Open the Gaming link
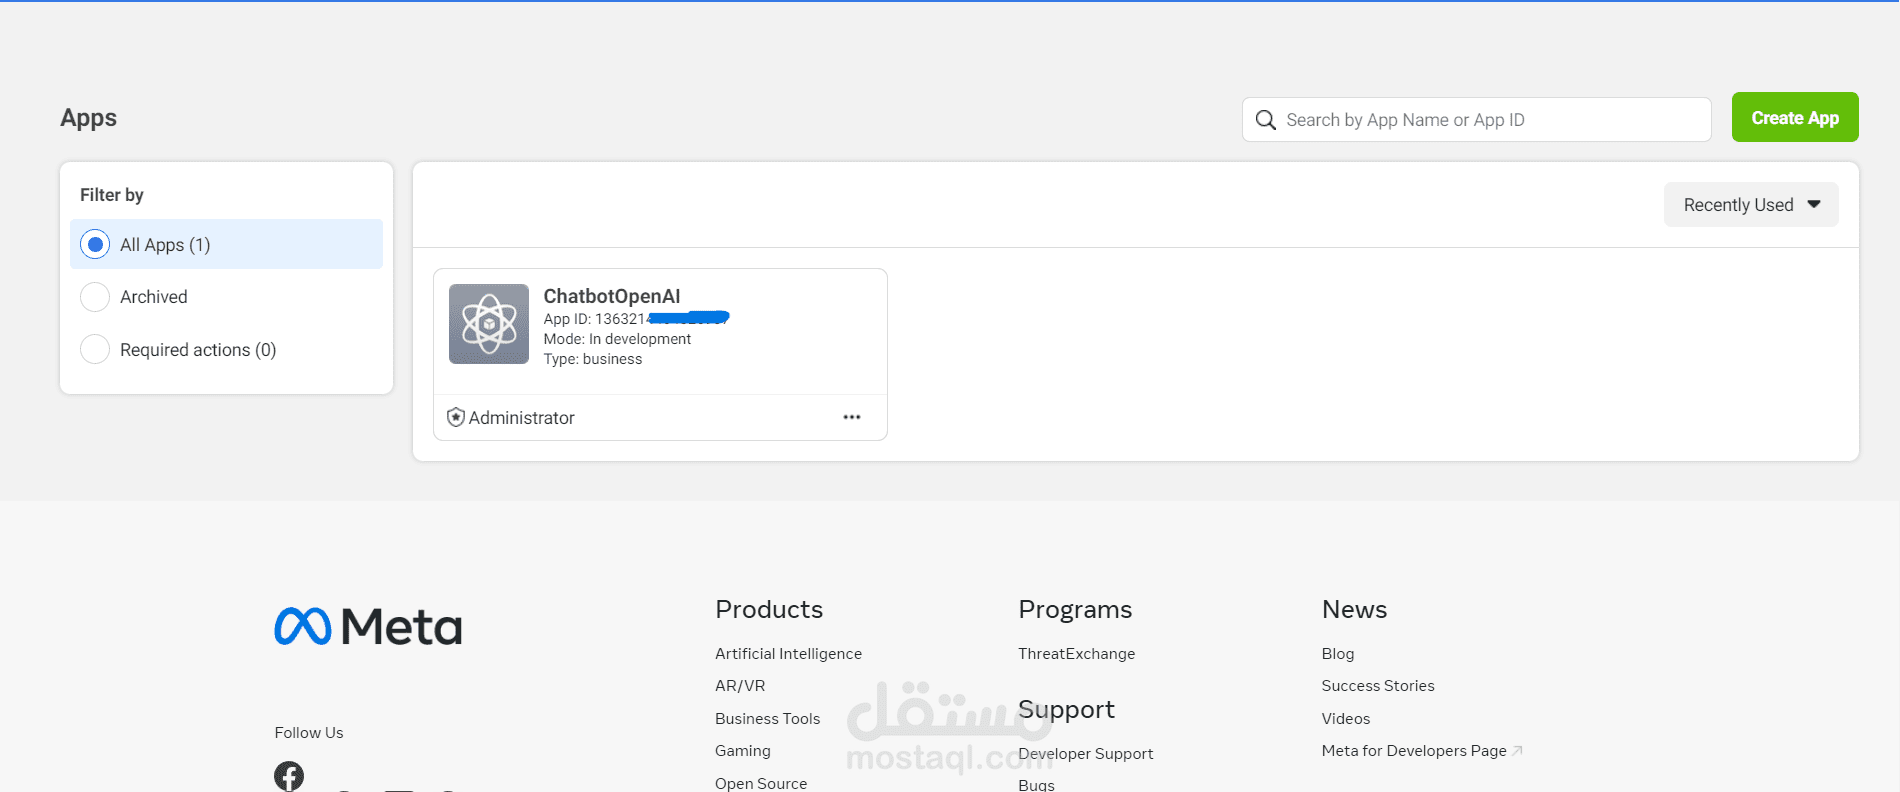Screen dimensions: 1900x792 pyautogui.click(x=743, y=751)
